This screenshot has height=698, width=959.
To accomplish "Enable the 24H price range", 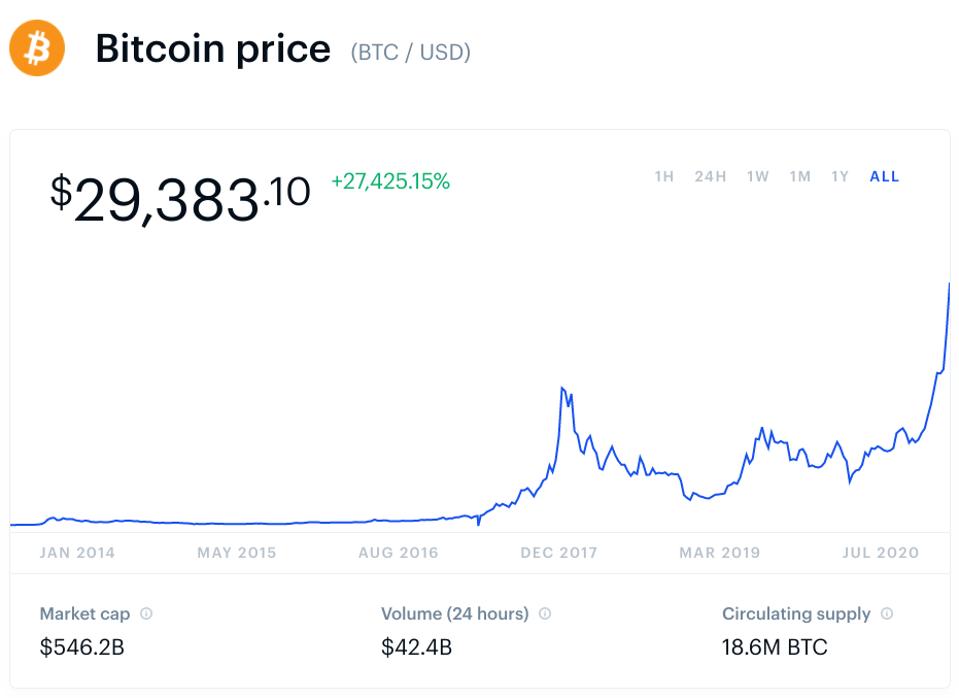I will [x=709, y=176].
